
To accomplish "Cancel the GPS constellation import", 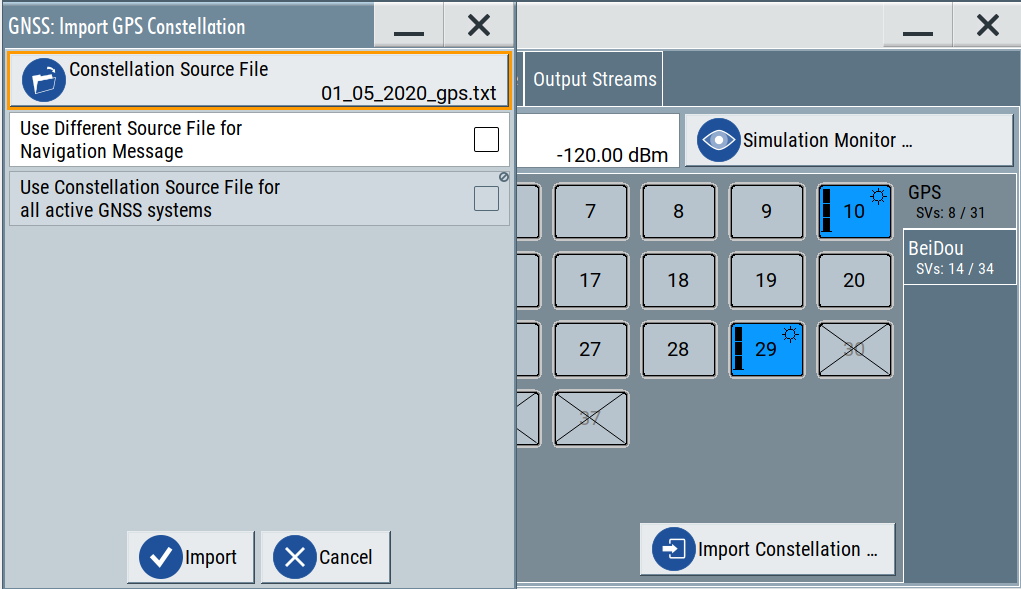I will click(325, 557).
